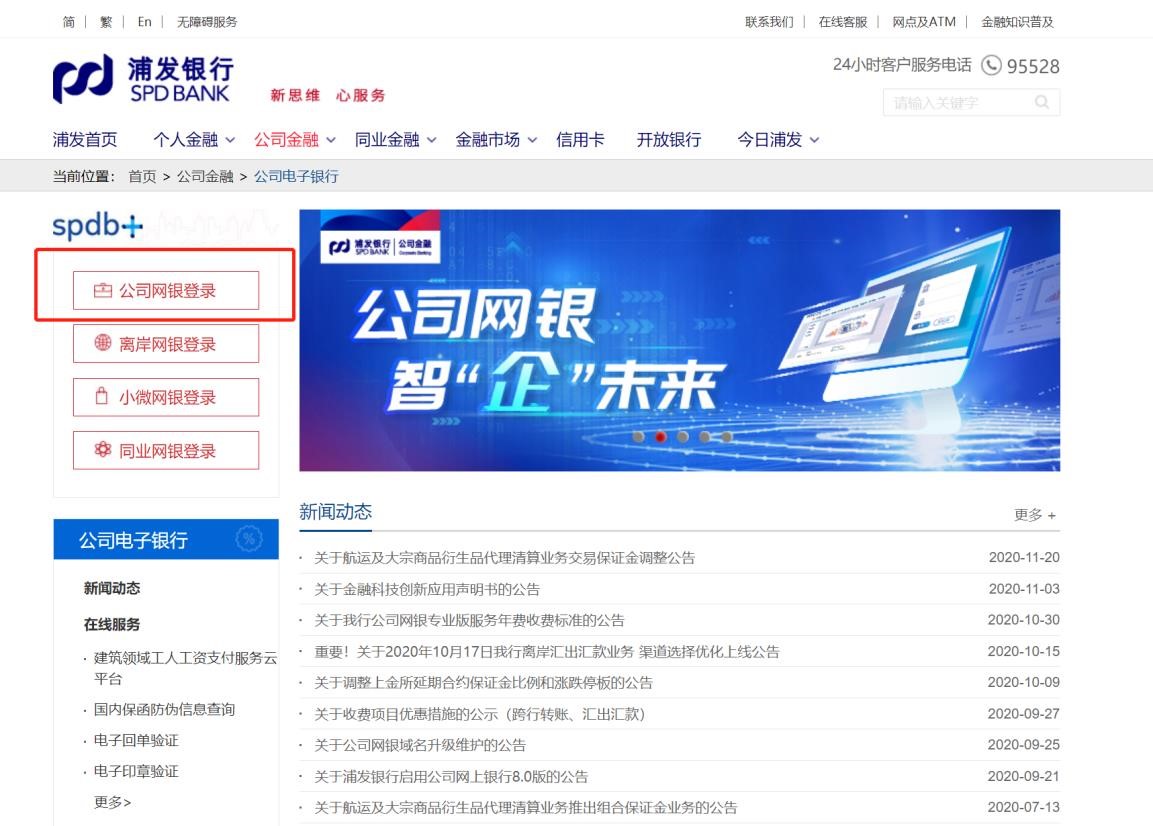Open 2020-11-20 news about 交易保证金调整公告
1153x826 pixels.
click(504, 558)
